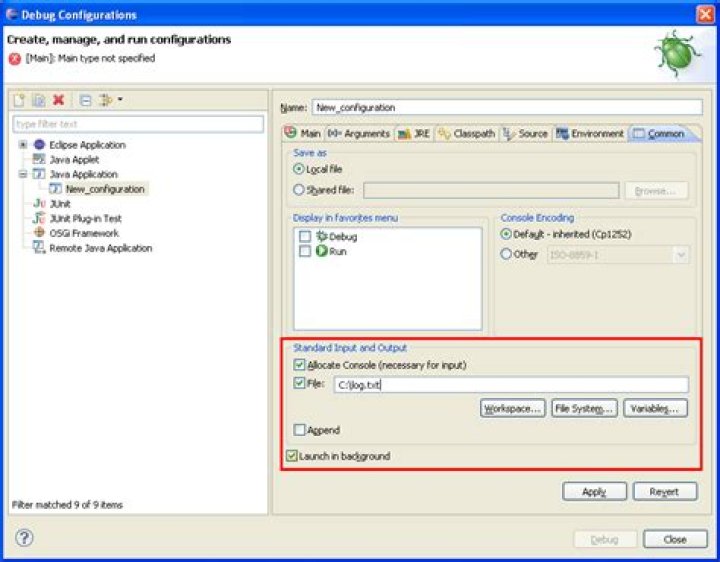This screenshot has width=720, height=562.
Task: Switch to the Source tab
Action: tap(526, 134)
